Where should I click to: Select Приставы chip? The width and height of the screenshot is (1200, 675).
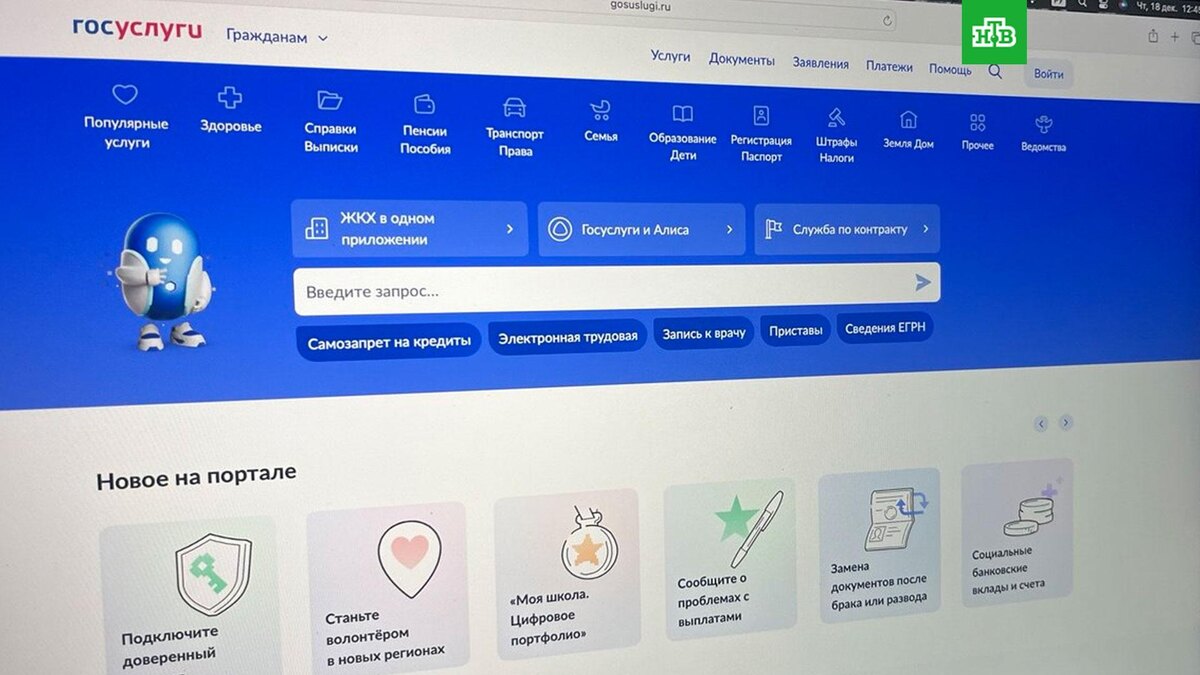[796, 330]
